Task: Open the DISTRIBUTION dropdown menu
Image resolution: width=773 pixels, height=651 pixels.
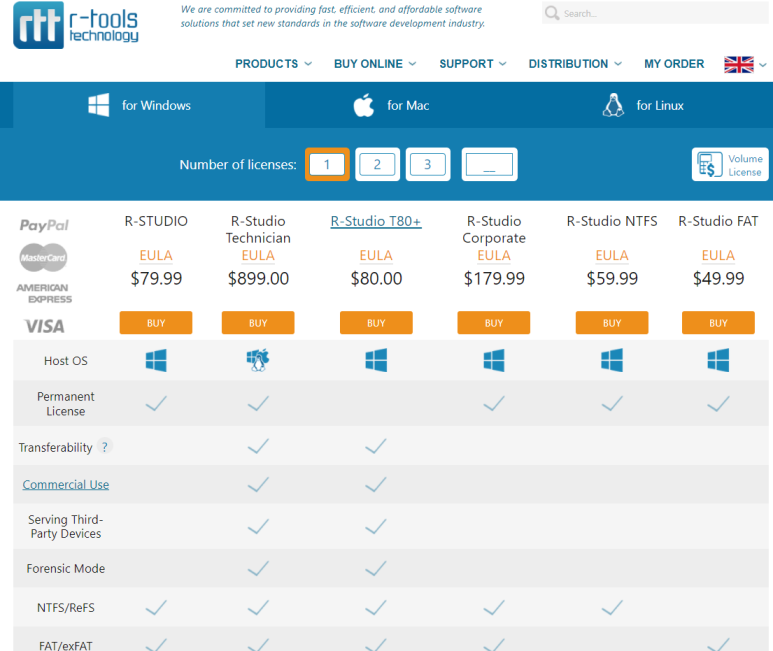Action: [575, 64]
